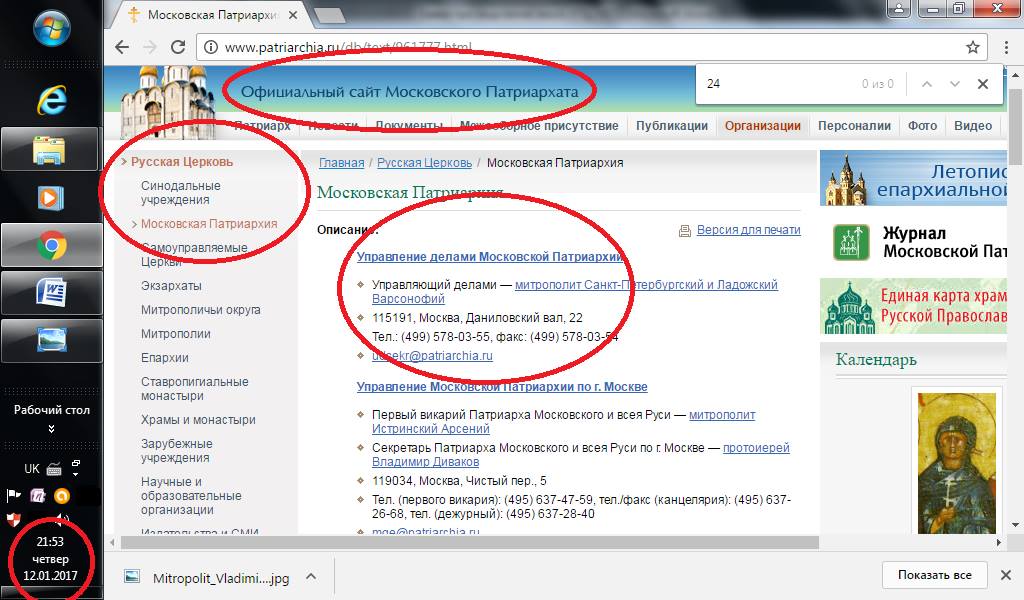Open Microsoft Word from the taskbar

pos(52,293)
